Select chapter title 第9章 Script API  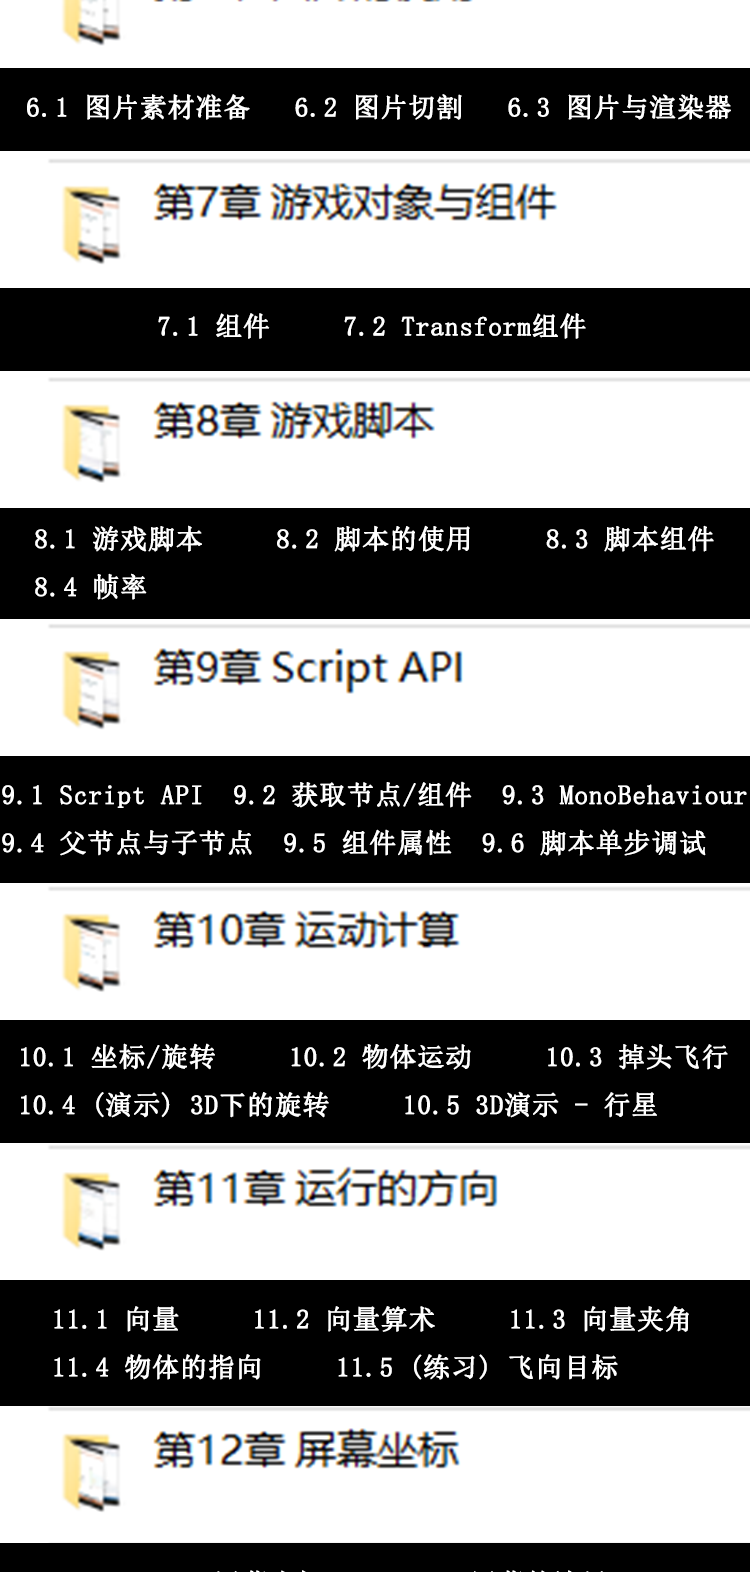pos(309,668)
